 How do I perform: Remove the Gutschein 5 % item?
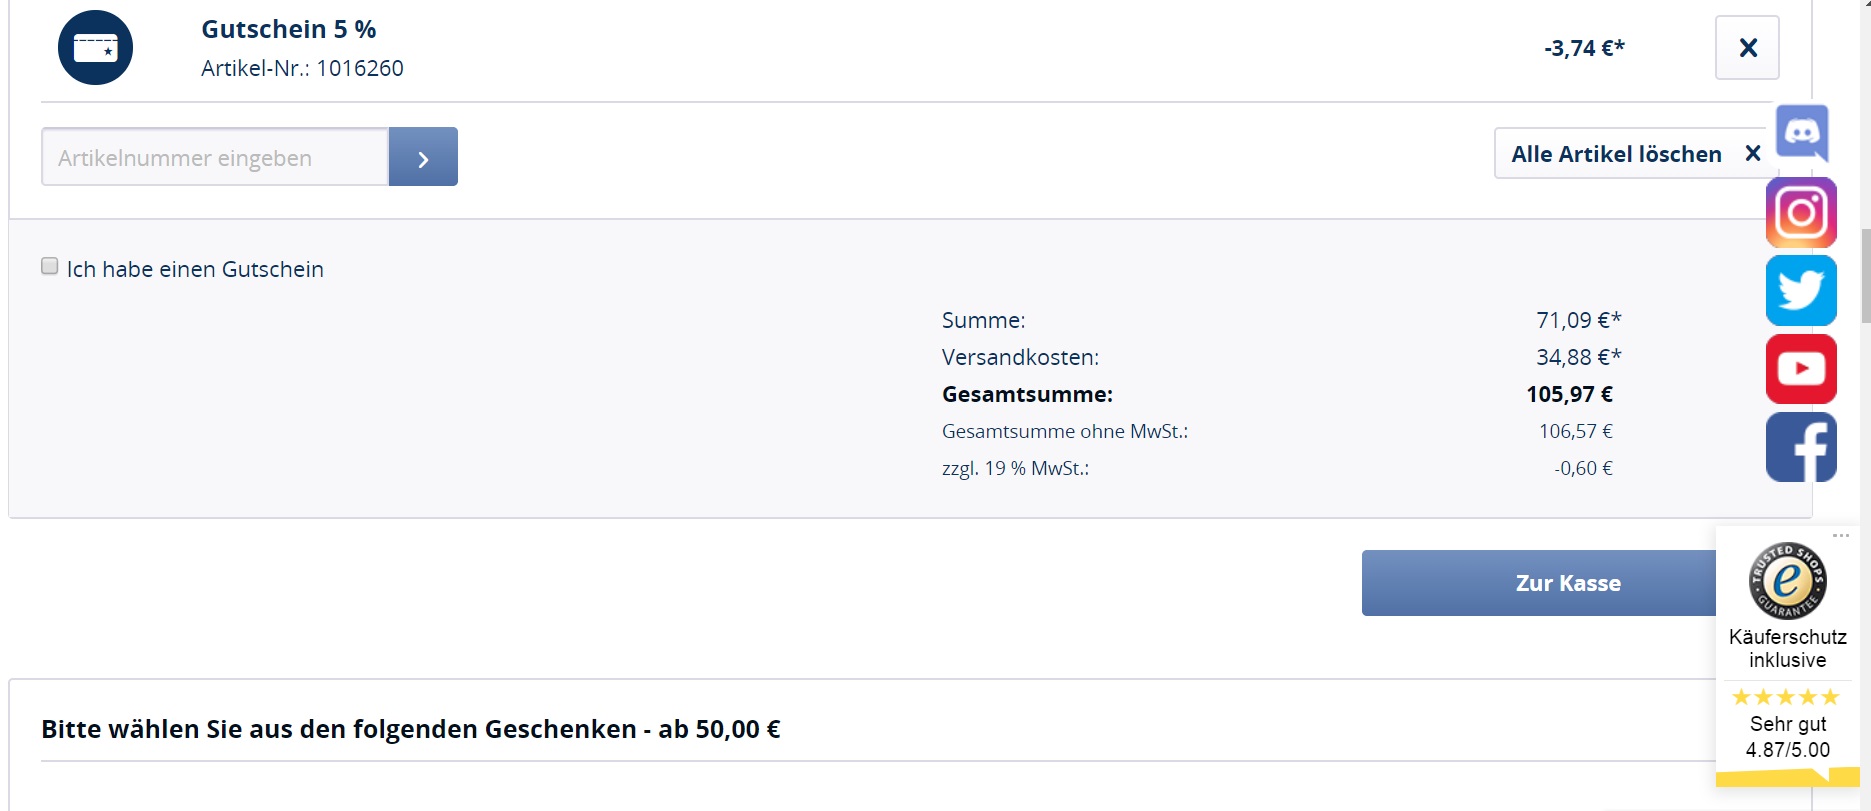[x=1747, y=48]
